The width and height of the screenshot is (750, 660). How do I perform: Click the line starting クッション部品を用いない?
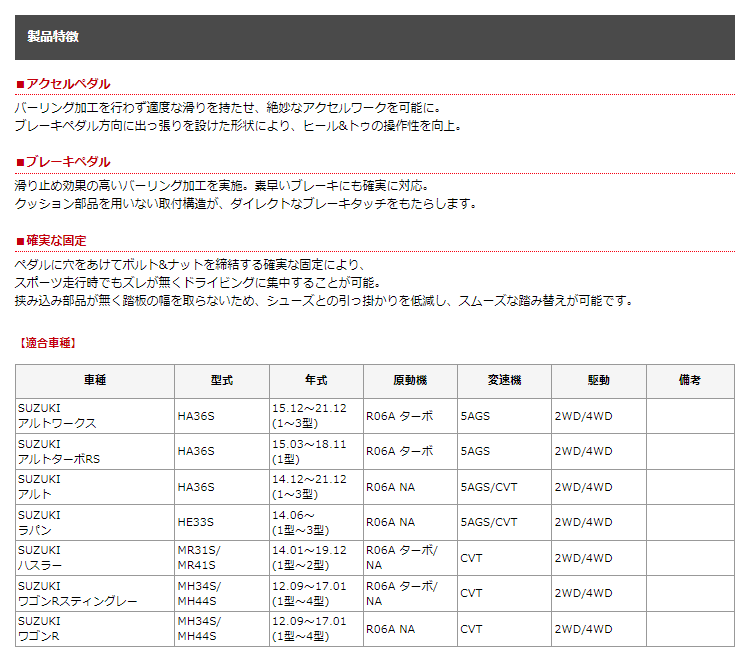[x=246, y=204]
